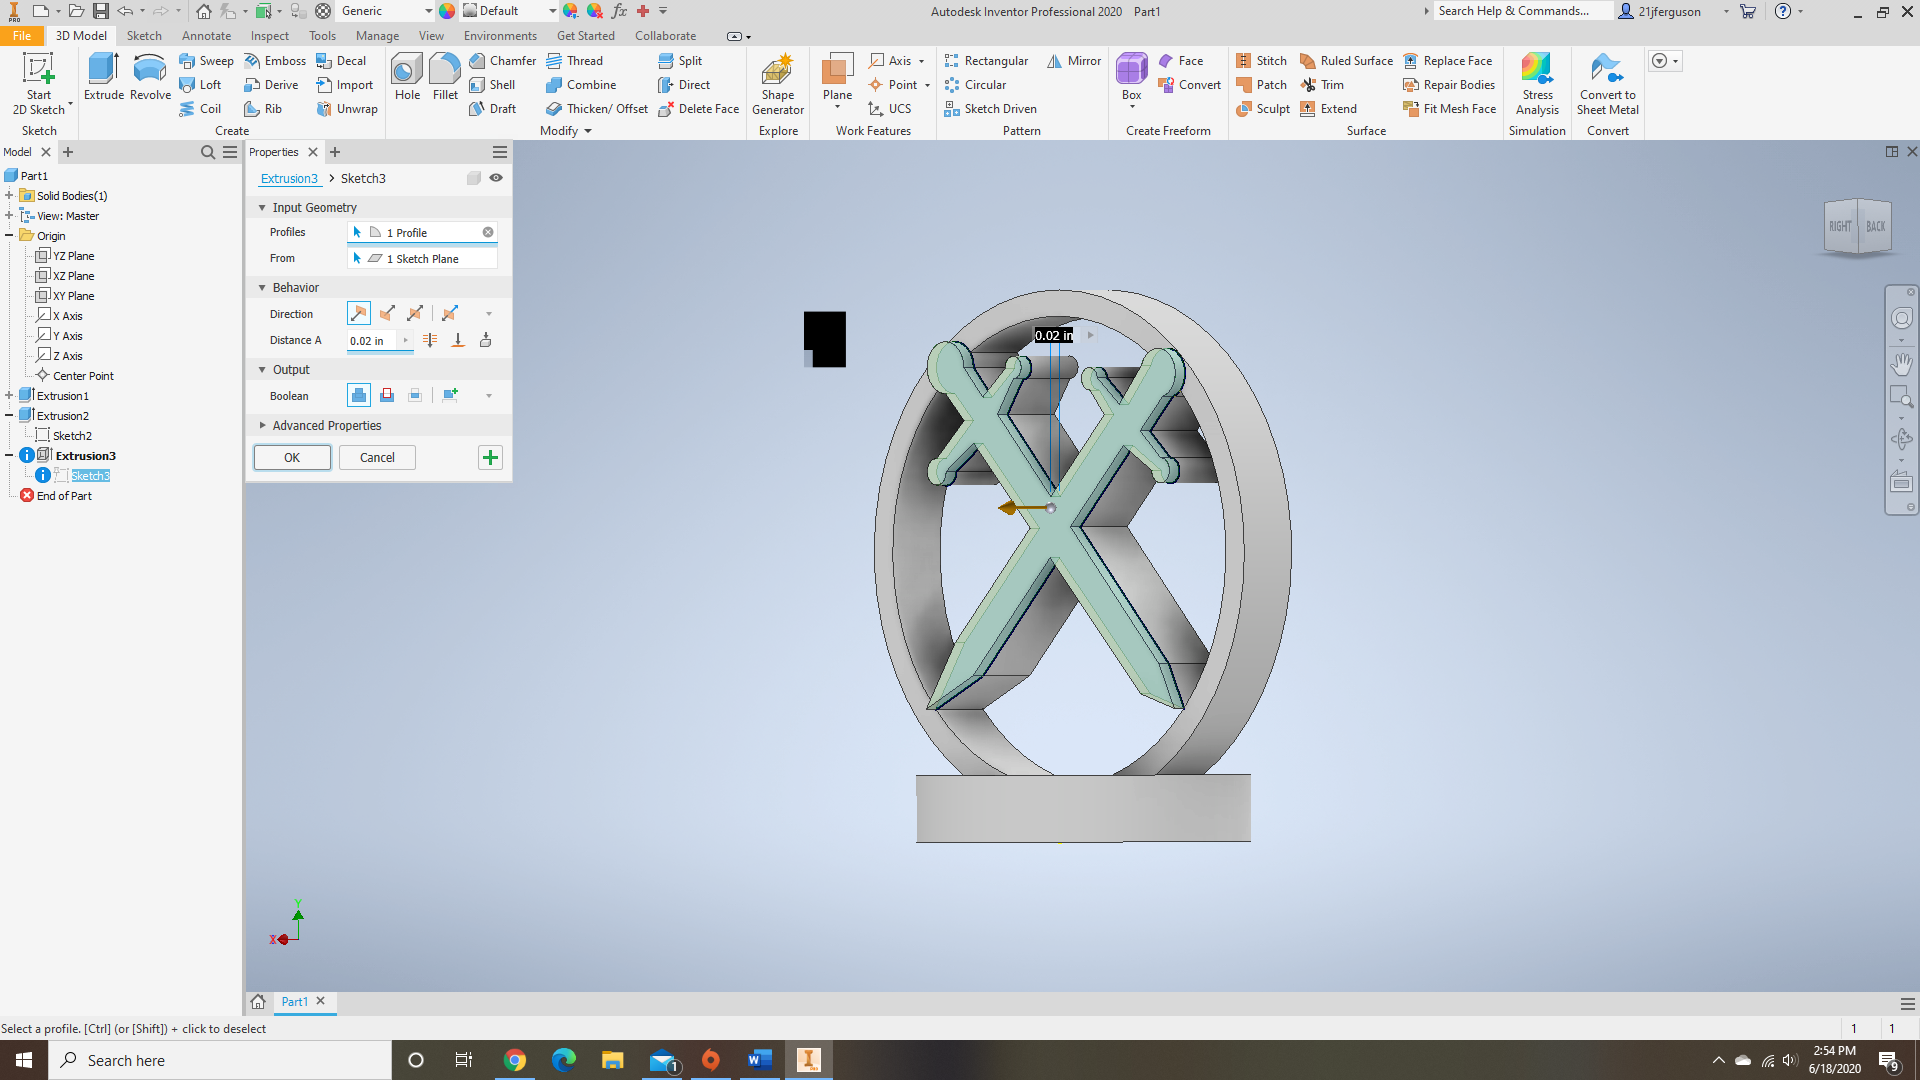The width and height of the screenshot is (1920, 1080).
Task: Choose Intersect boolean operation
Action: click(x=415, y=396)
